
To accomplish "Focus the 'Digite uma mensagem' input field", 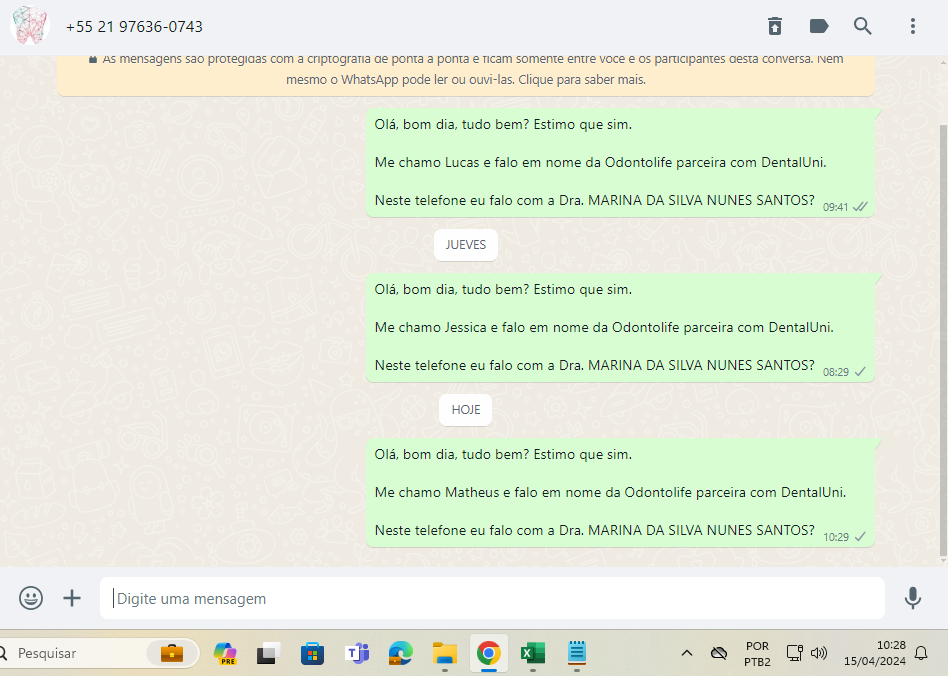I will tap(492, 598).
